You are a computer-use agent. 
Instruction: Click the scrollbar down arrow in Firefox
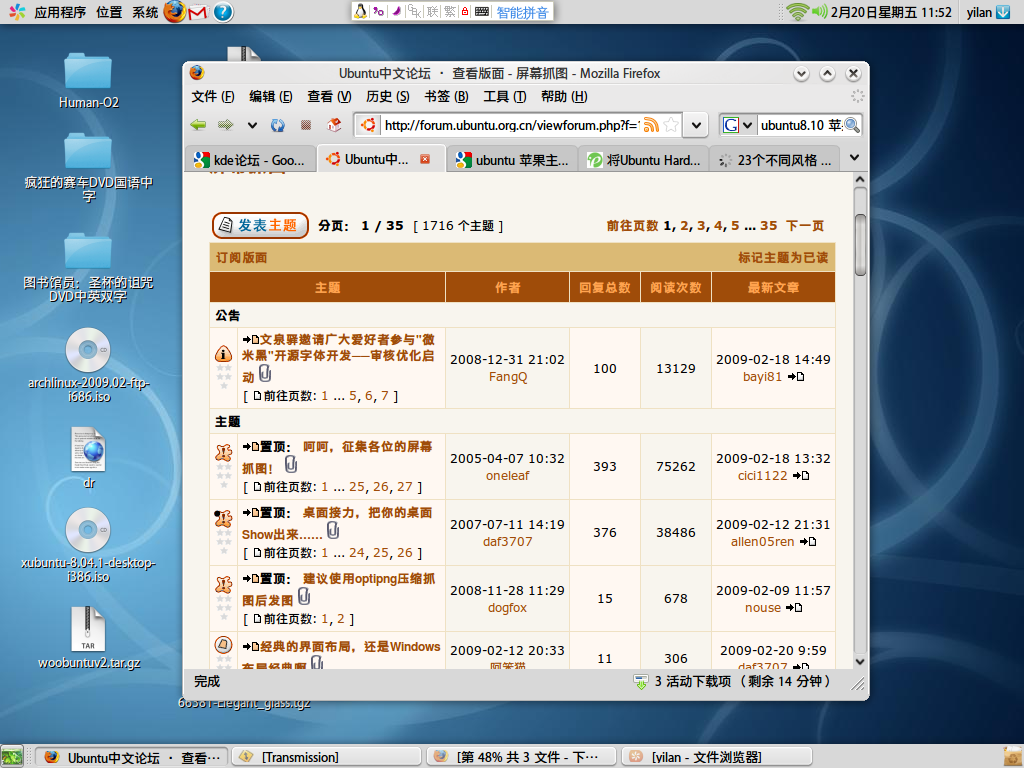(860, 662)
